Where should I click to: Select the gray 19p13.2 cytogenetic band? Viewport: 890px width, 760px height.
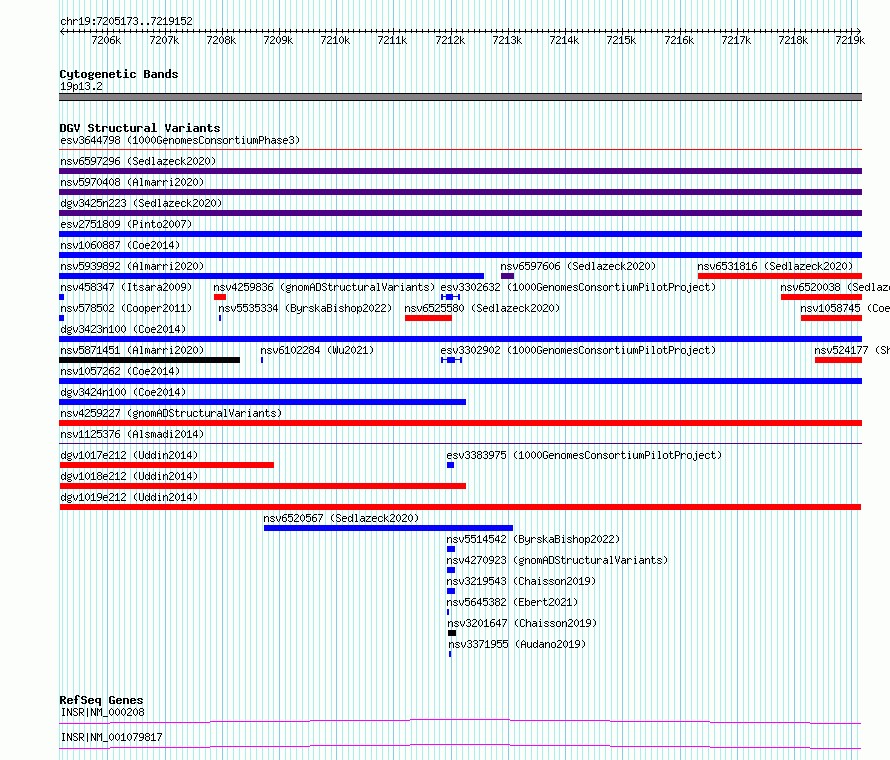pyautogui.click(x=460, y=97)
